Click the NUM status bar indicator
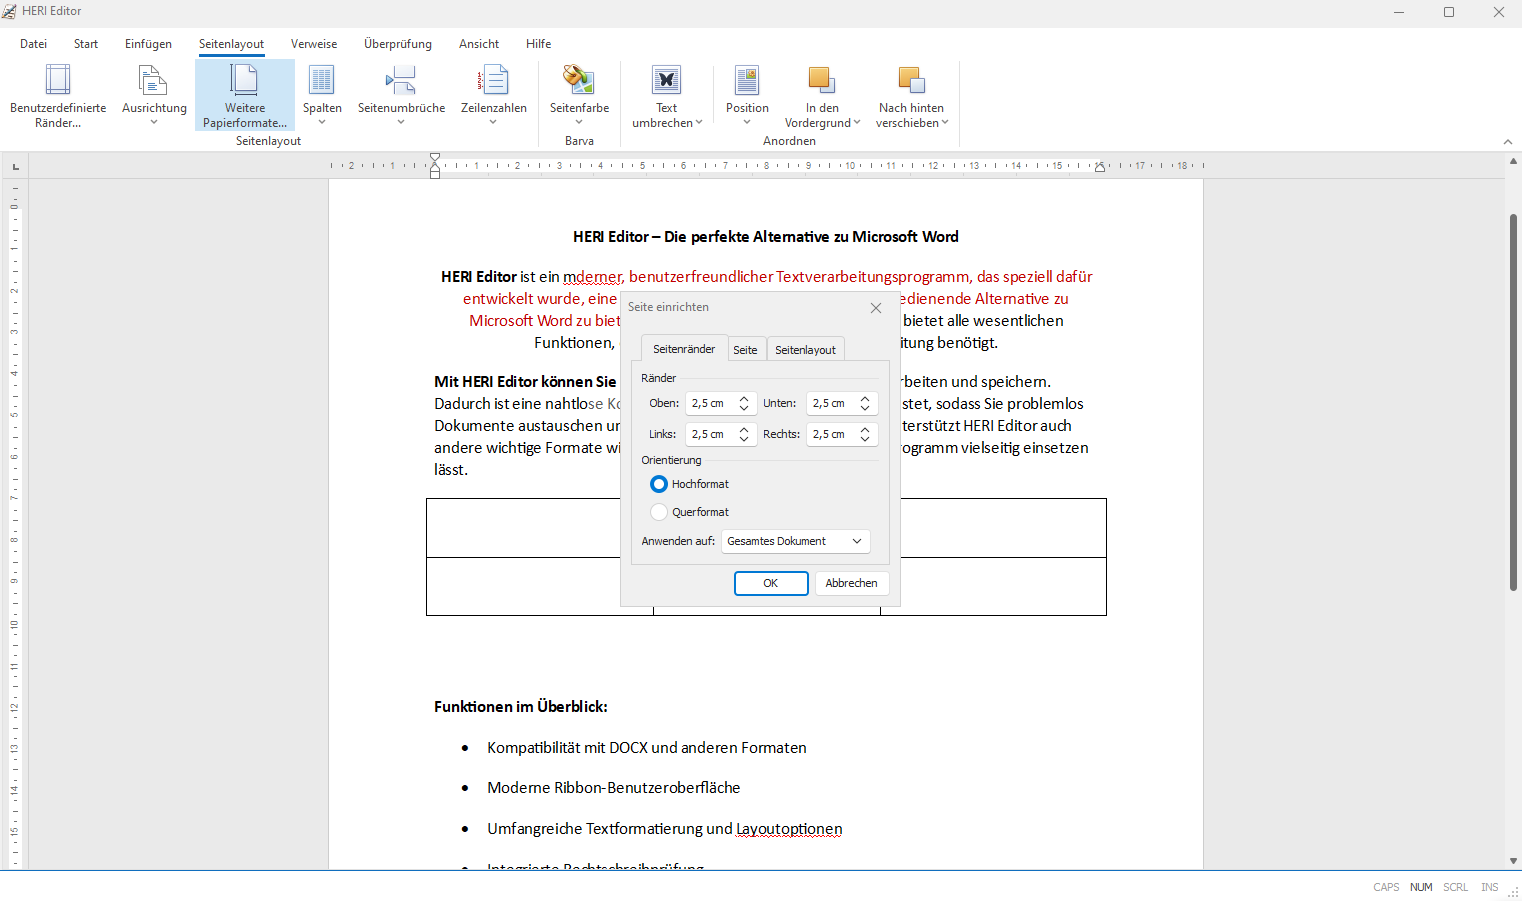 1421,887
